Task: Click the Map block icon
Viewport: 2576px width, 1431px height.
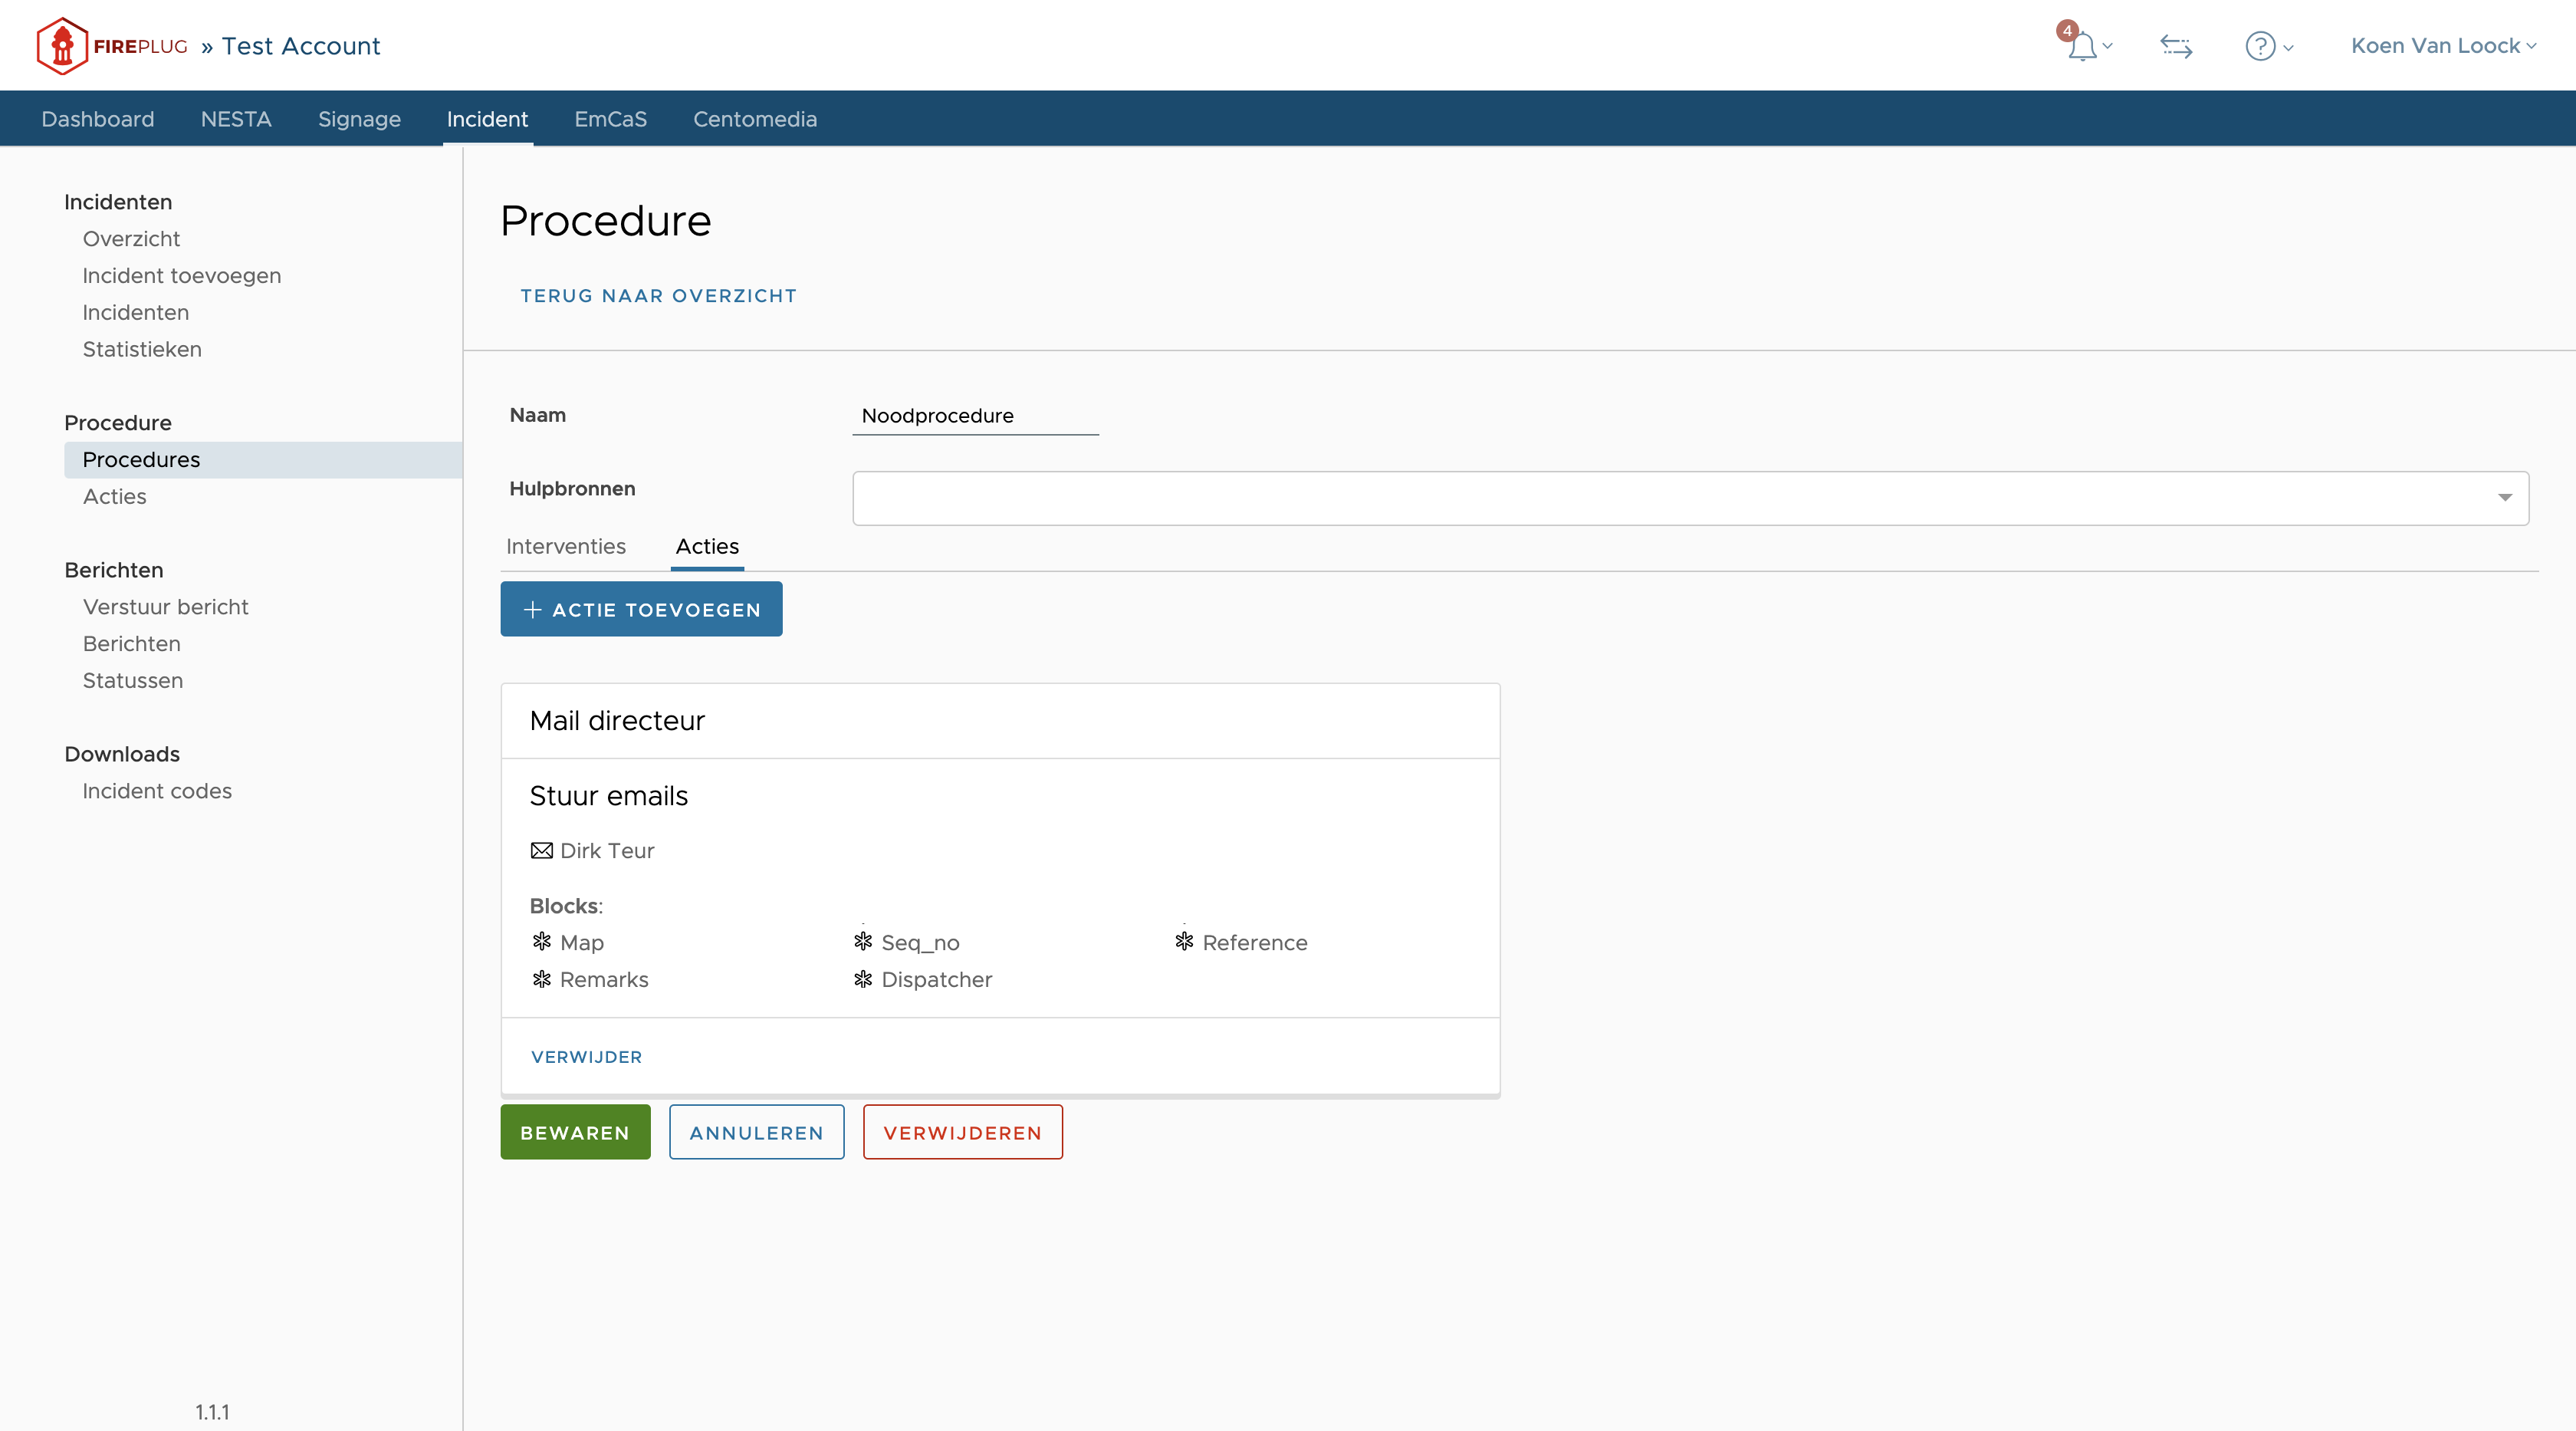Action: click(x=541, y=942)
